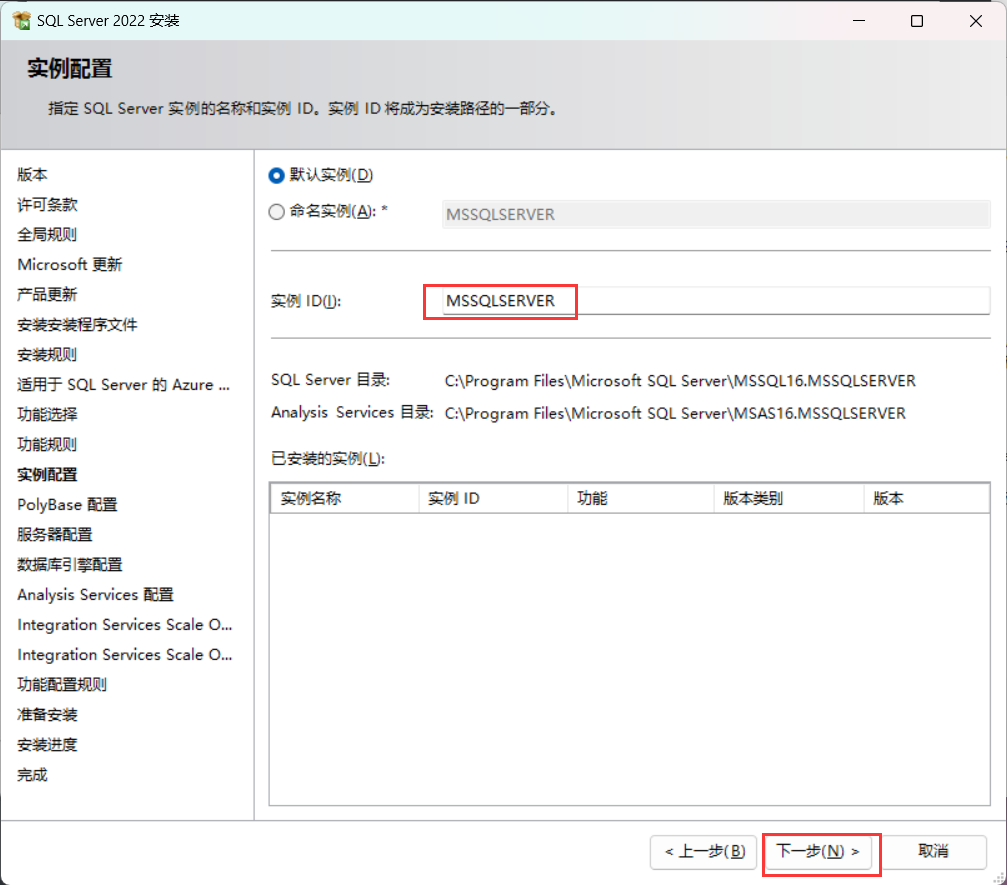Click the bold 实例配置 step in the sidebar
This screenshot has width=1007, height=885.
pyautogui.click(x=47, y=475)
